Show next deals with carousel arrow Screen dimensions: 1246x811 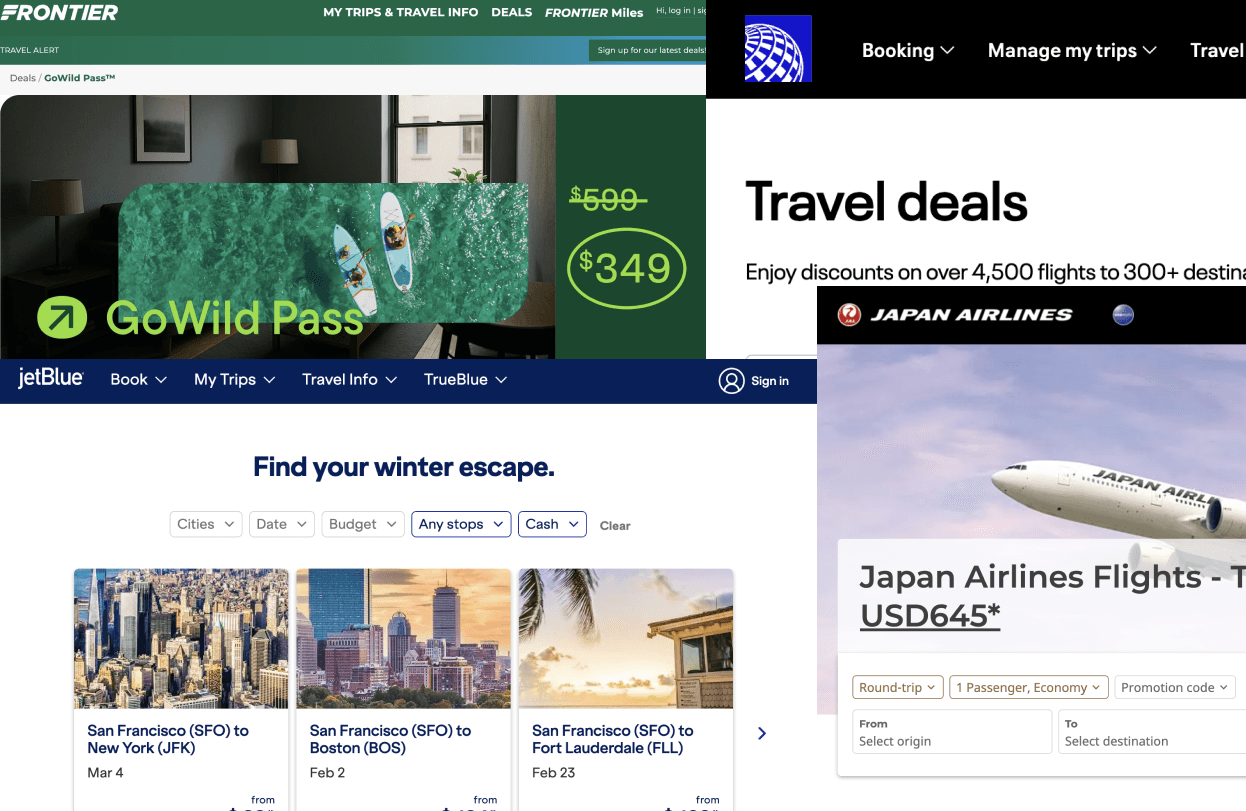coord(762,733)
